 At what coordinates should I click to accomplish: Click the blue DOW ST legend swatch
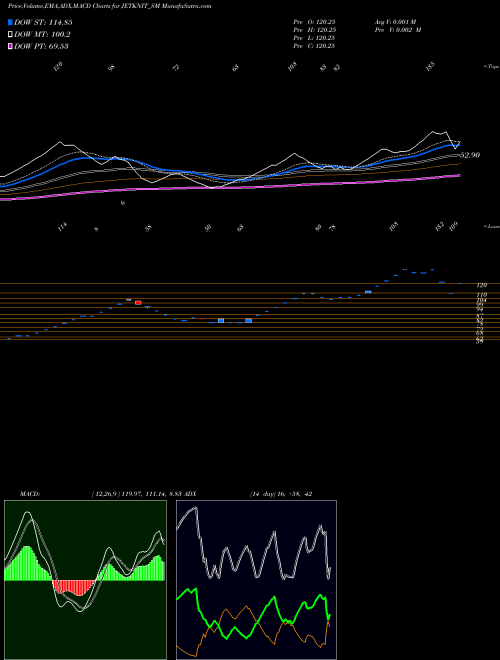pyautogui.click(x=10, y=22)
